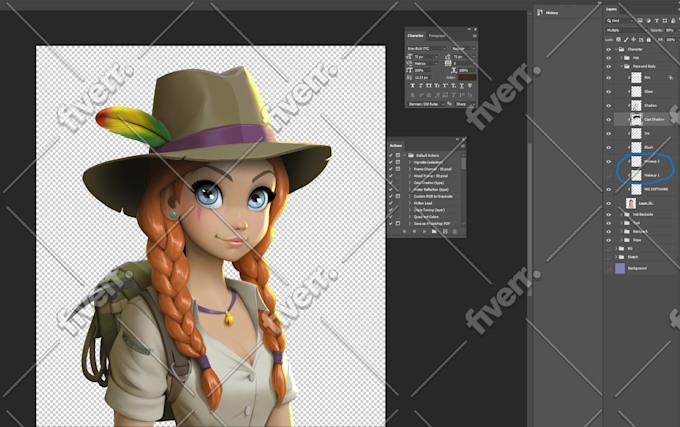The width and height of the screenshot is (680, 427).
Task: Filter layers by adjustment layer icon
Action: pos(648,20)
